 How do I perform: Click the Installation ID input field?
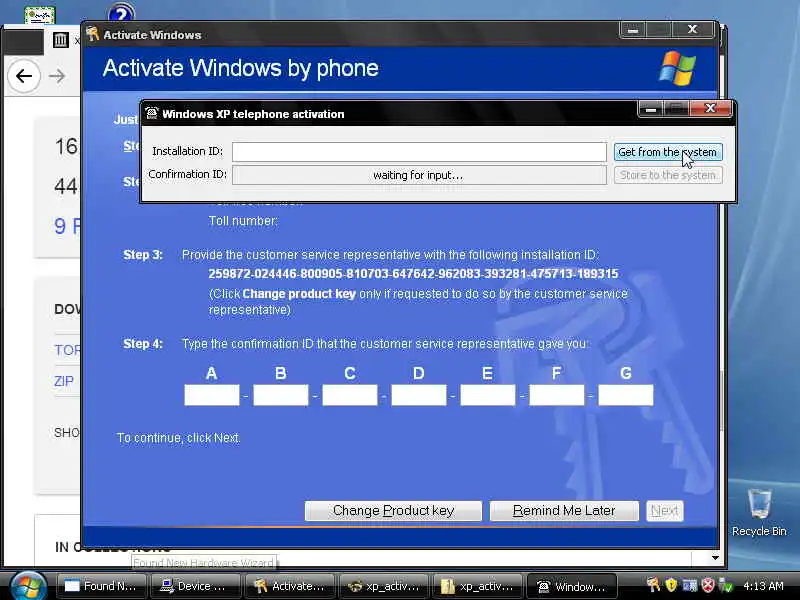pyautogui.click(x=419, y=152)
